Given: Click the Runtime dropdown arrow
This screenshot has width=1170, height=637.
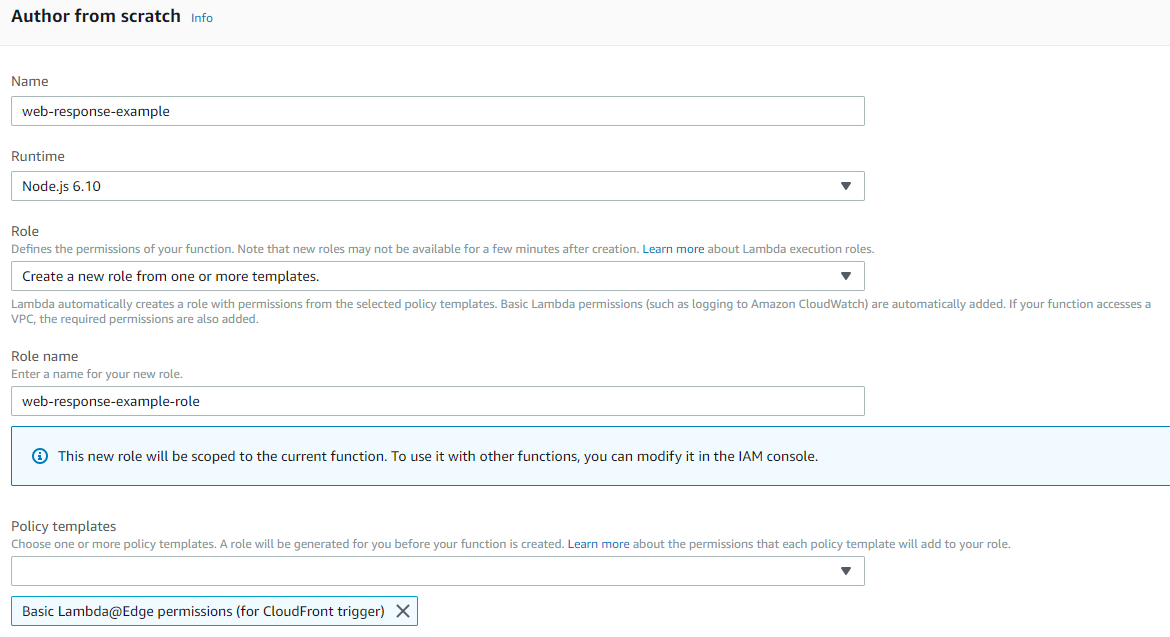Looking at the screenshot, I should [846, 186].
